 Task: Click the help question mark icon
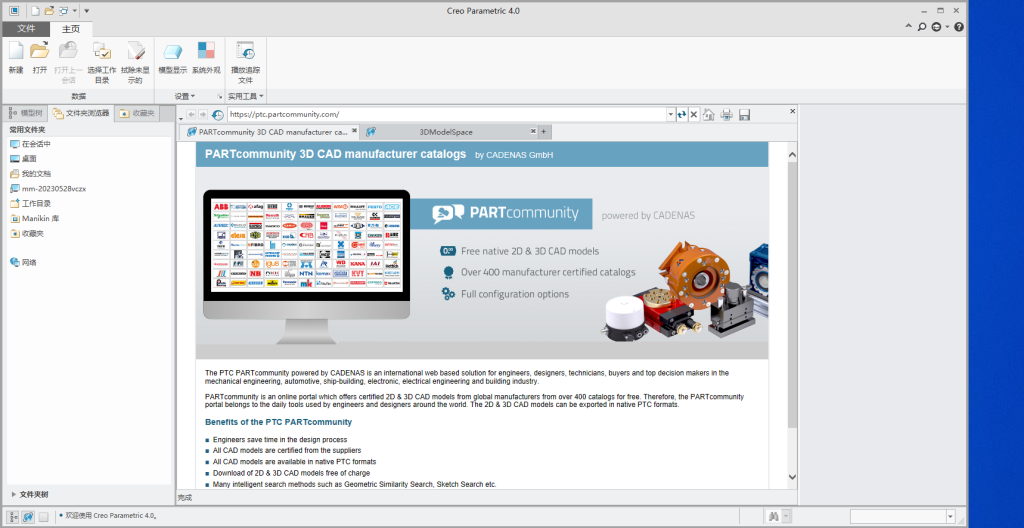click(x=959, y=27)
